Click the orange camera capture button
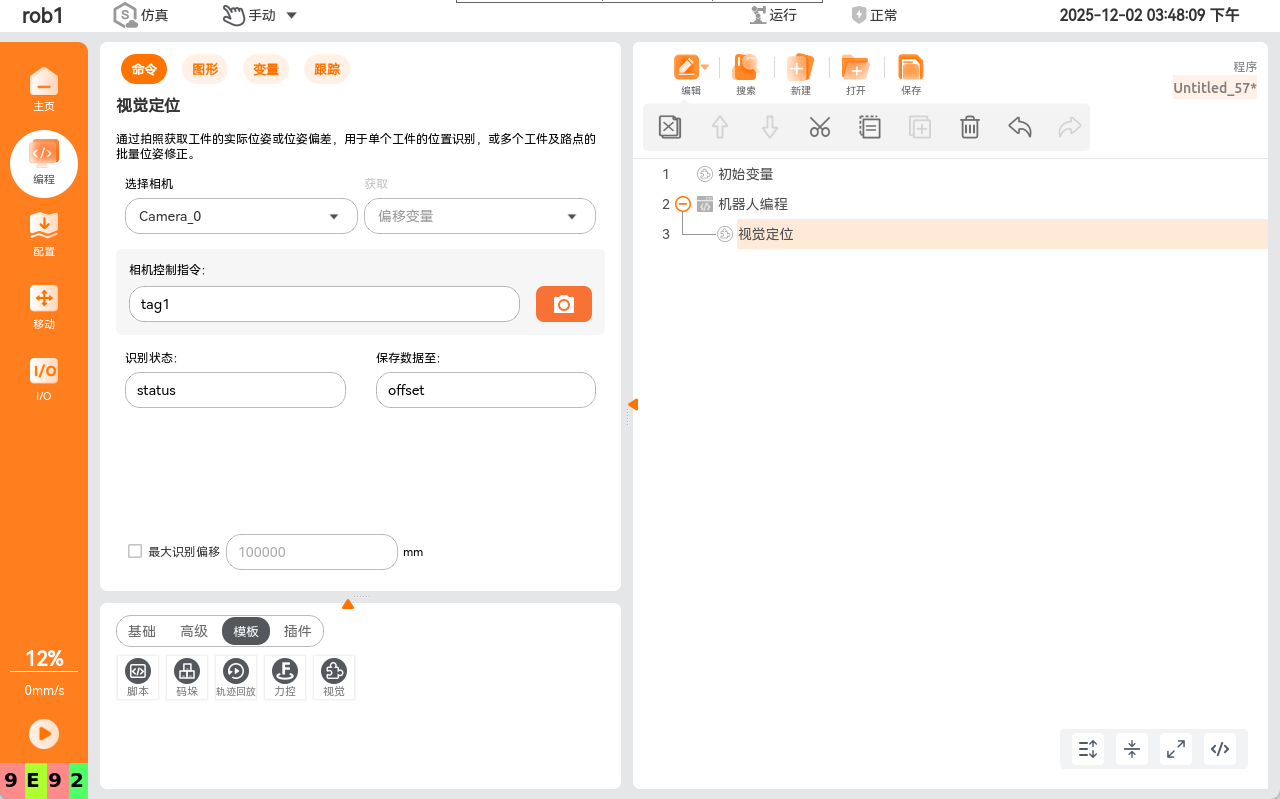 tap(564, 304)
